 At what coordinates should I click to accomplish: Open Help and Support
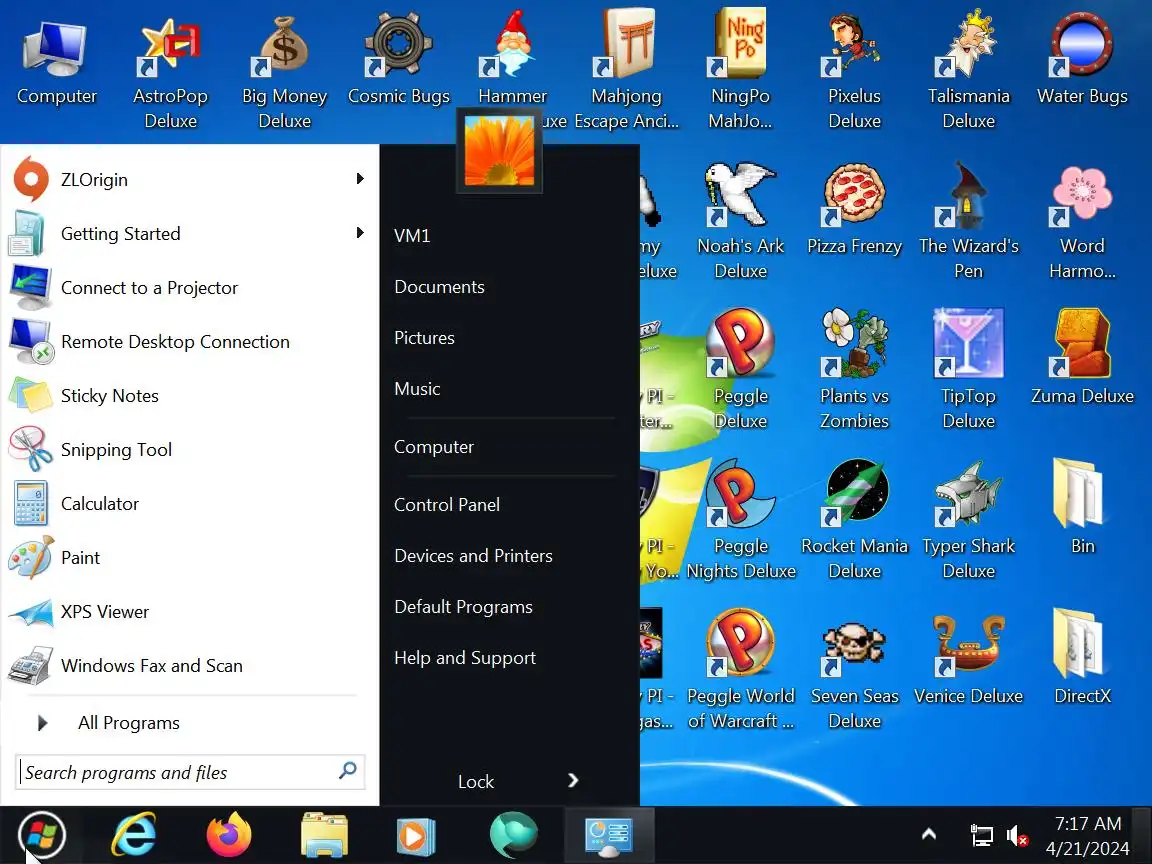(x=465, y=658)
